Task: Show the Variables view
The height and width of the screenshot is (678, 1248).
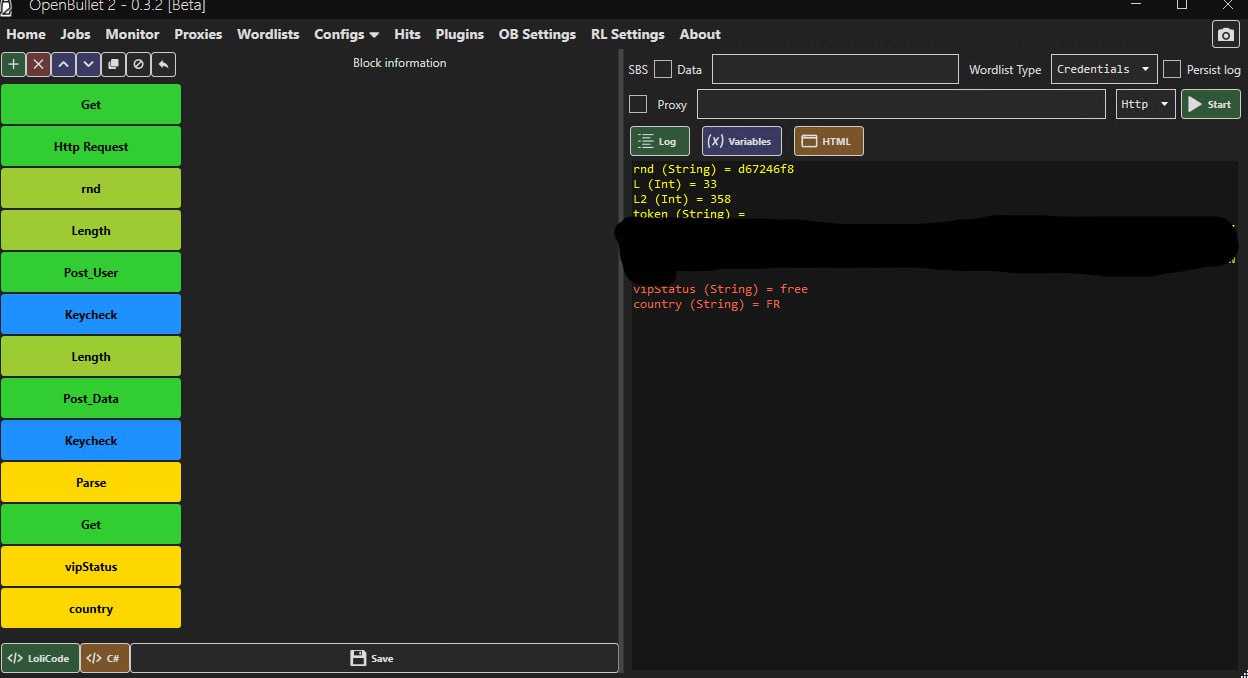Action: click(x=741, y=141)
